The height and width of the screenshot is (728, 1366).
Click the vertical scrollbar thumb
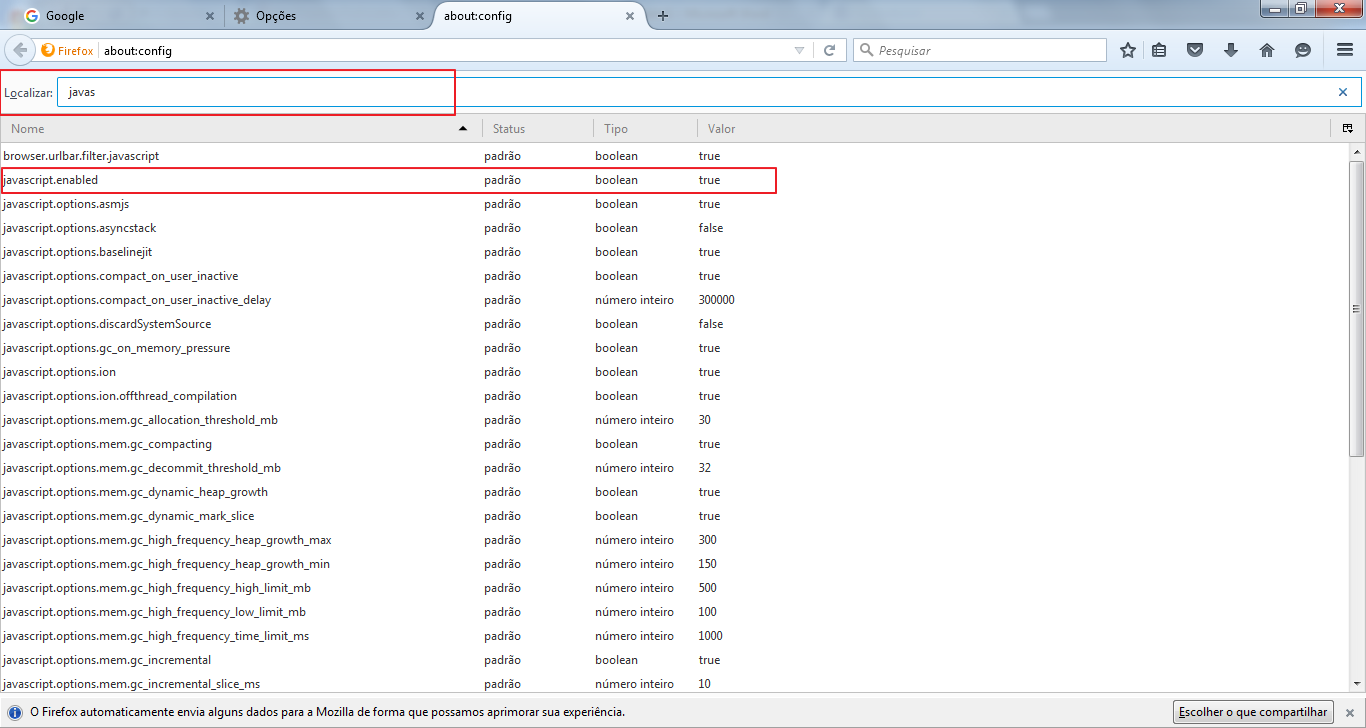pos(1357,307)
